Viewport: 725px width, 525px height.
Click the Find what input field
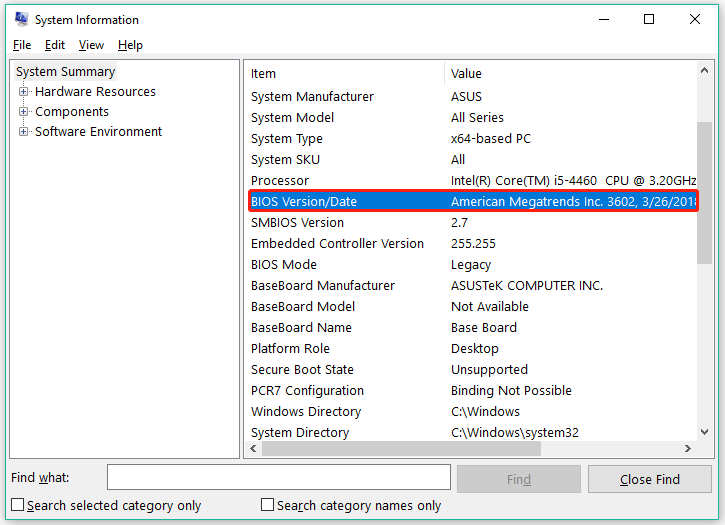click(279, 477)
